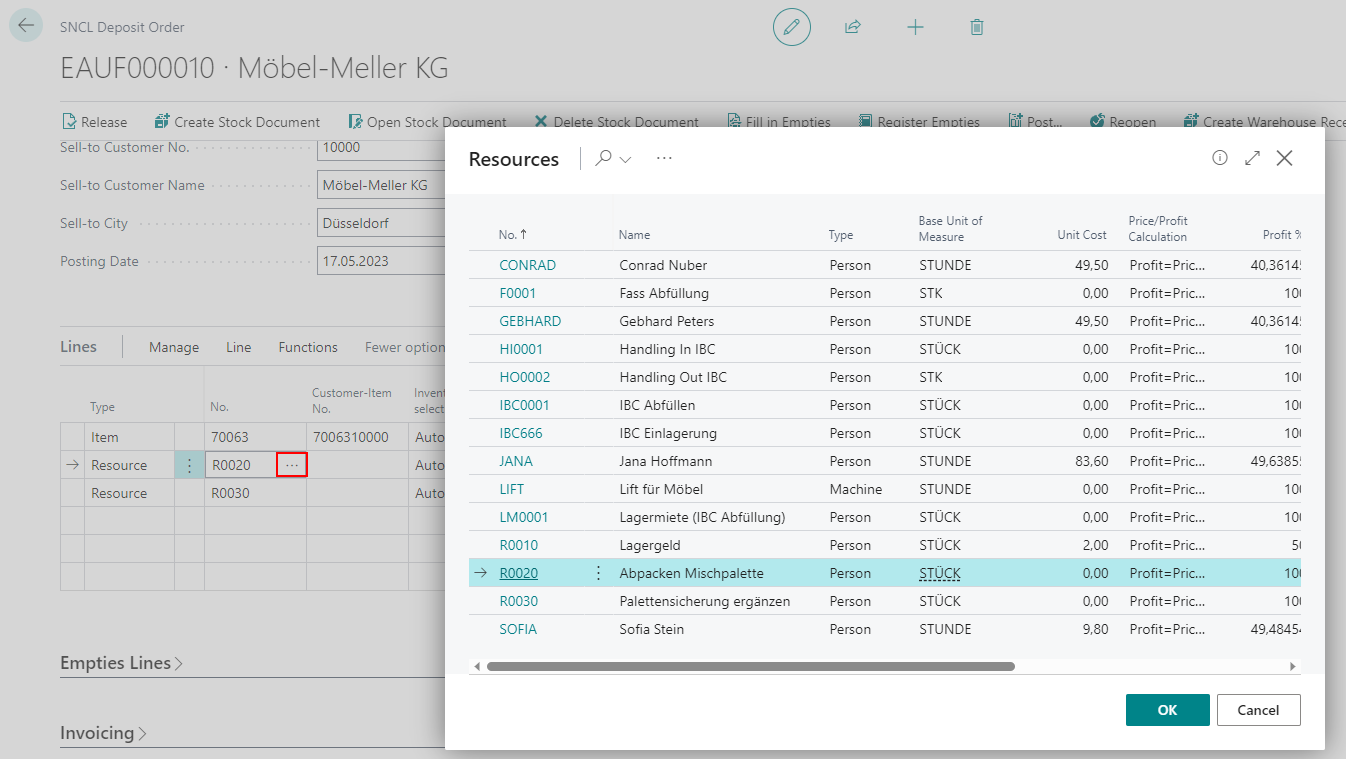Open row menu for R0020 resource

[x=598, y=573]
